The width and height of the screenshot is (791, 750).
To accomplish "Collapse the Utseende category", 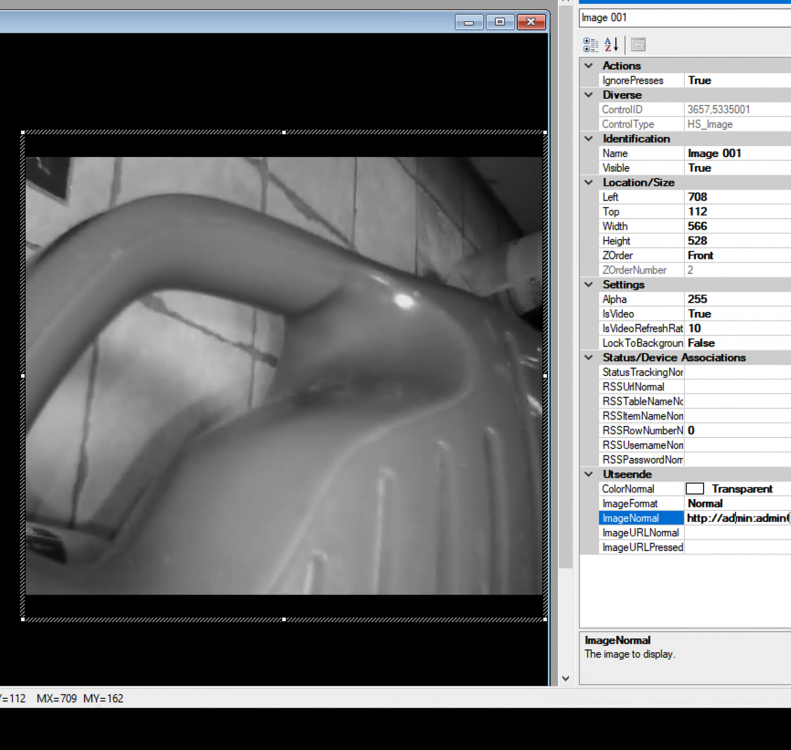I will tap(589, 474).
